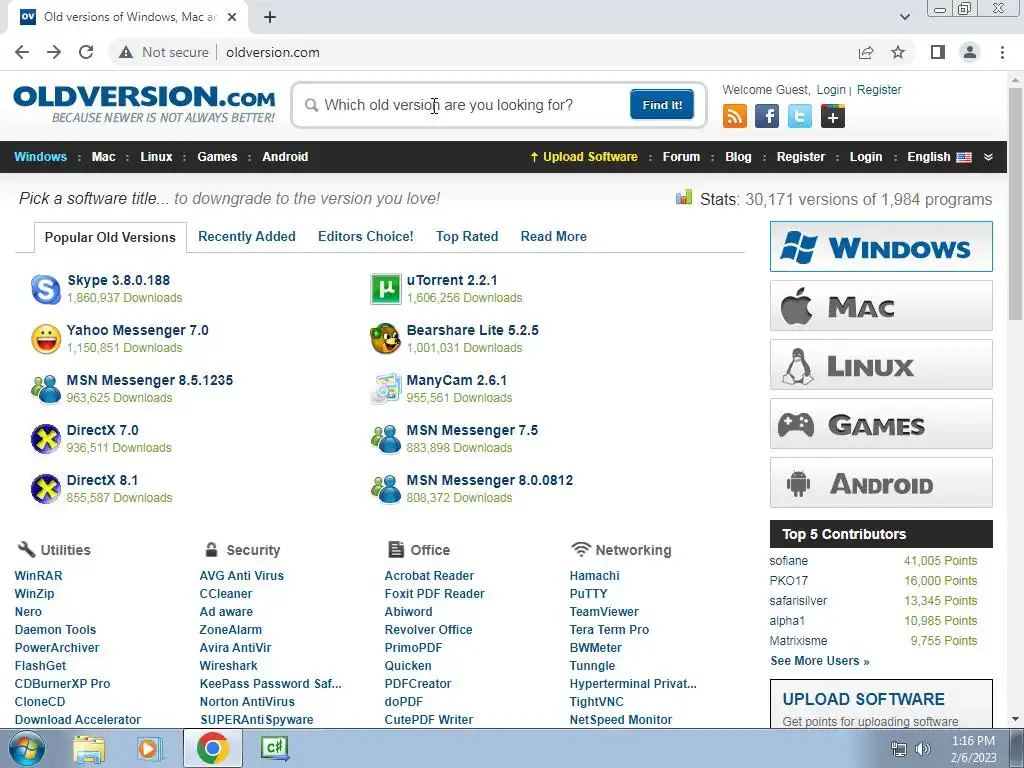Screen dimensions: 1024x768
Task: Click the Find It! button
Action: coord(662,104)
